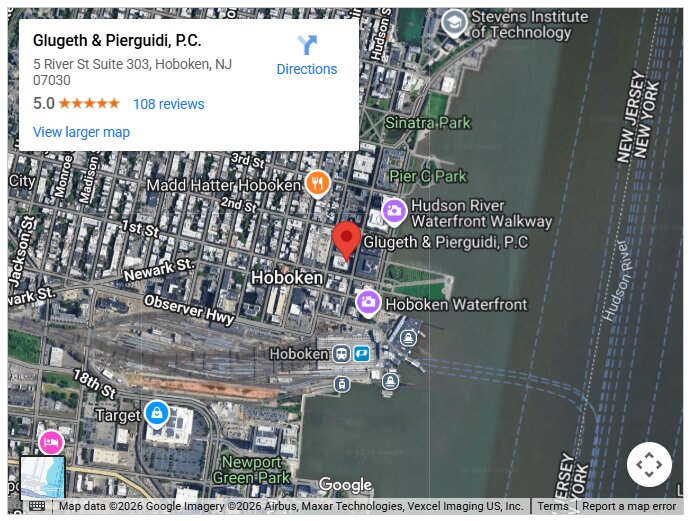Image resolution: width=693 pixels, height=521 pixels.
Task: Click the Directions text link
Action: tap(307, 69)
